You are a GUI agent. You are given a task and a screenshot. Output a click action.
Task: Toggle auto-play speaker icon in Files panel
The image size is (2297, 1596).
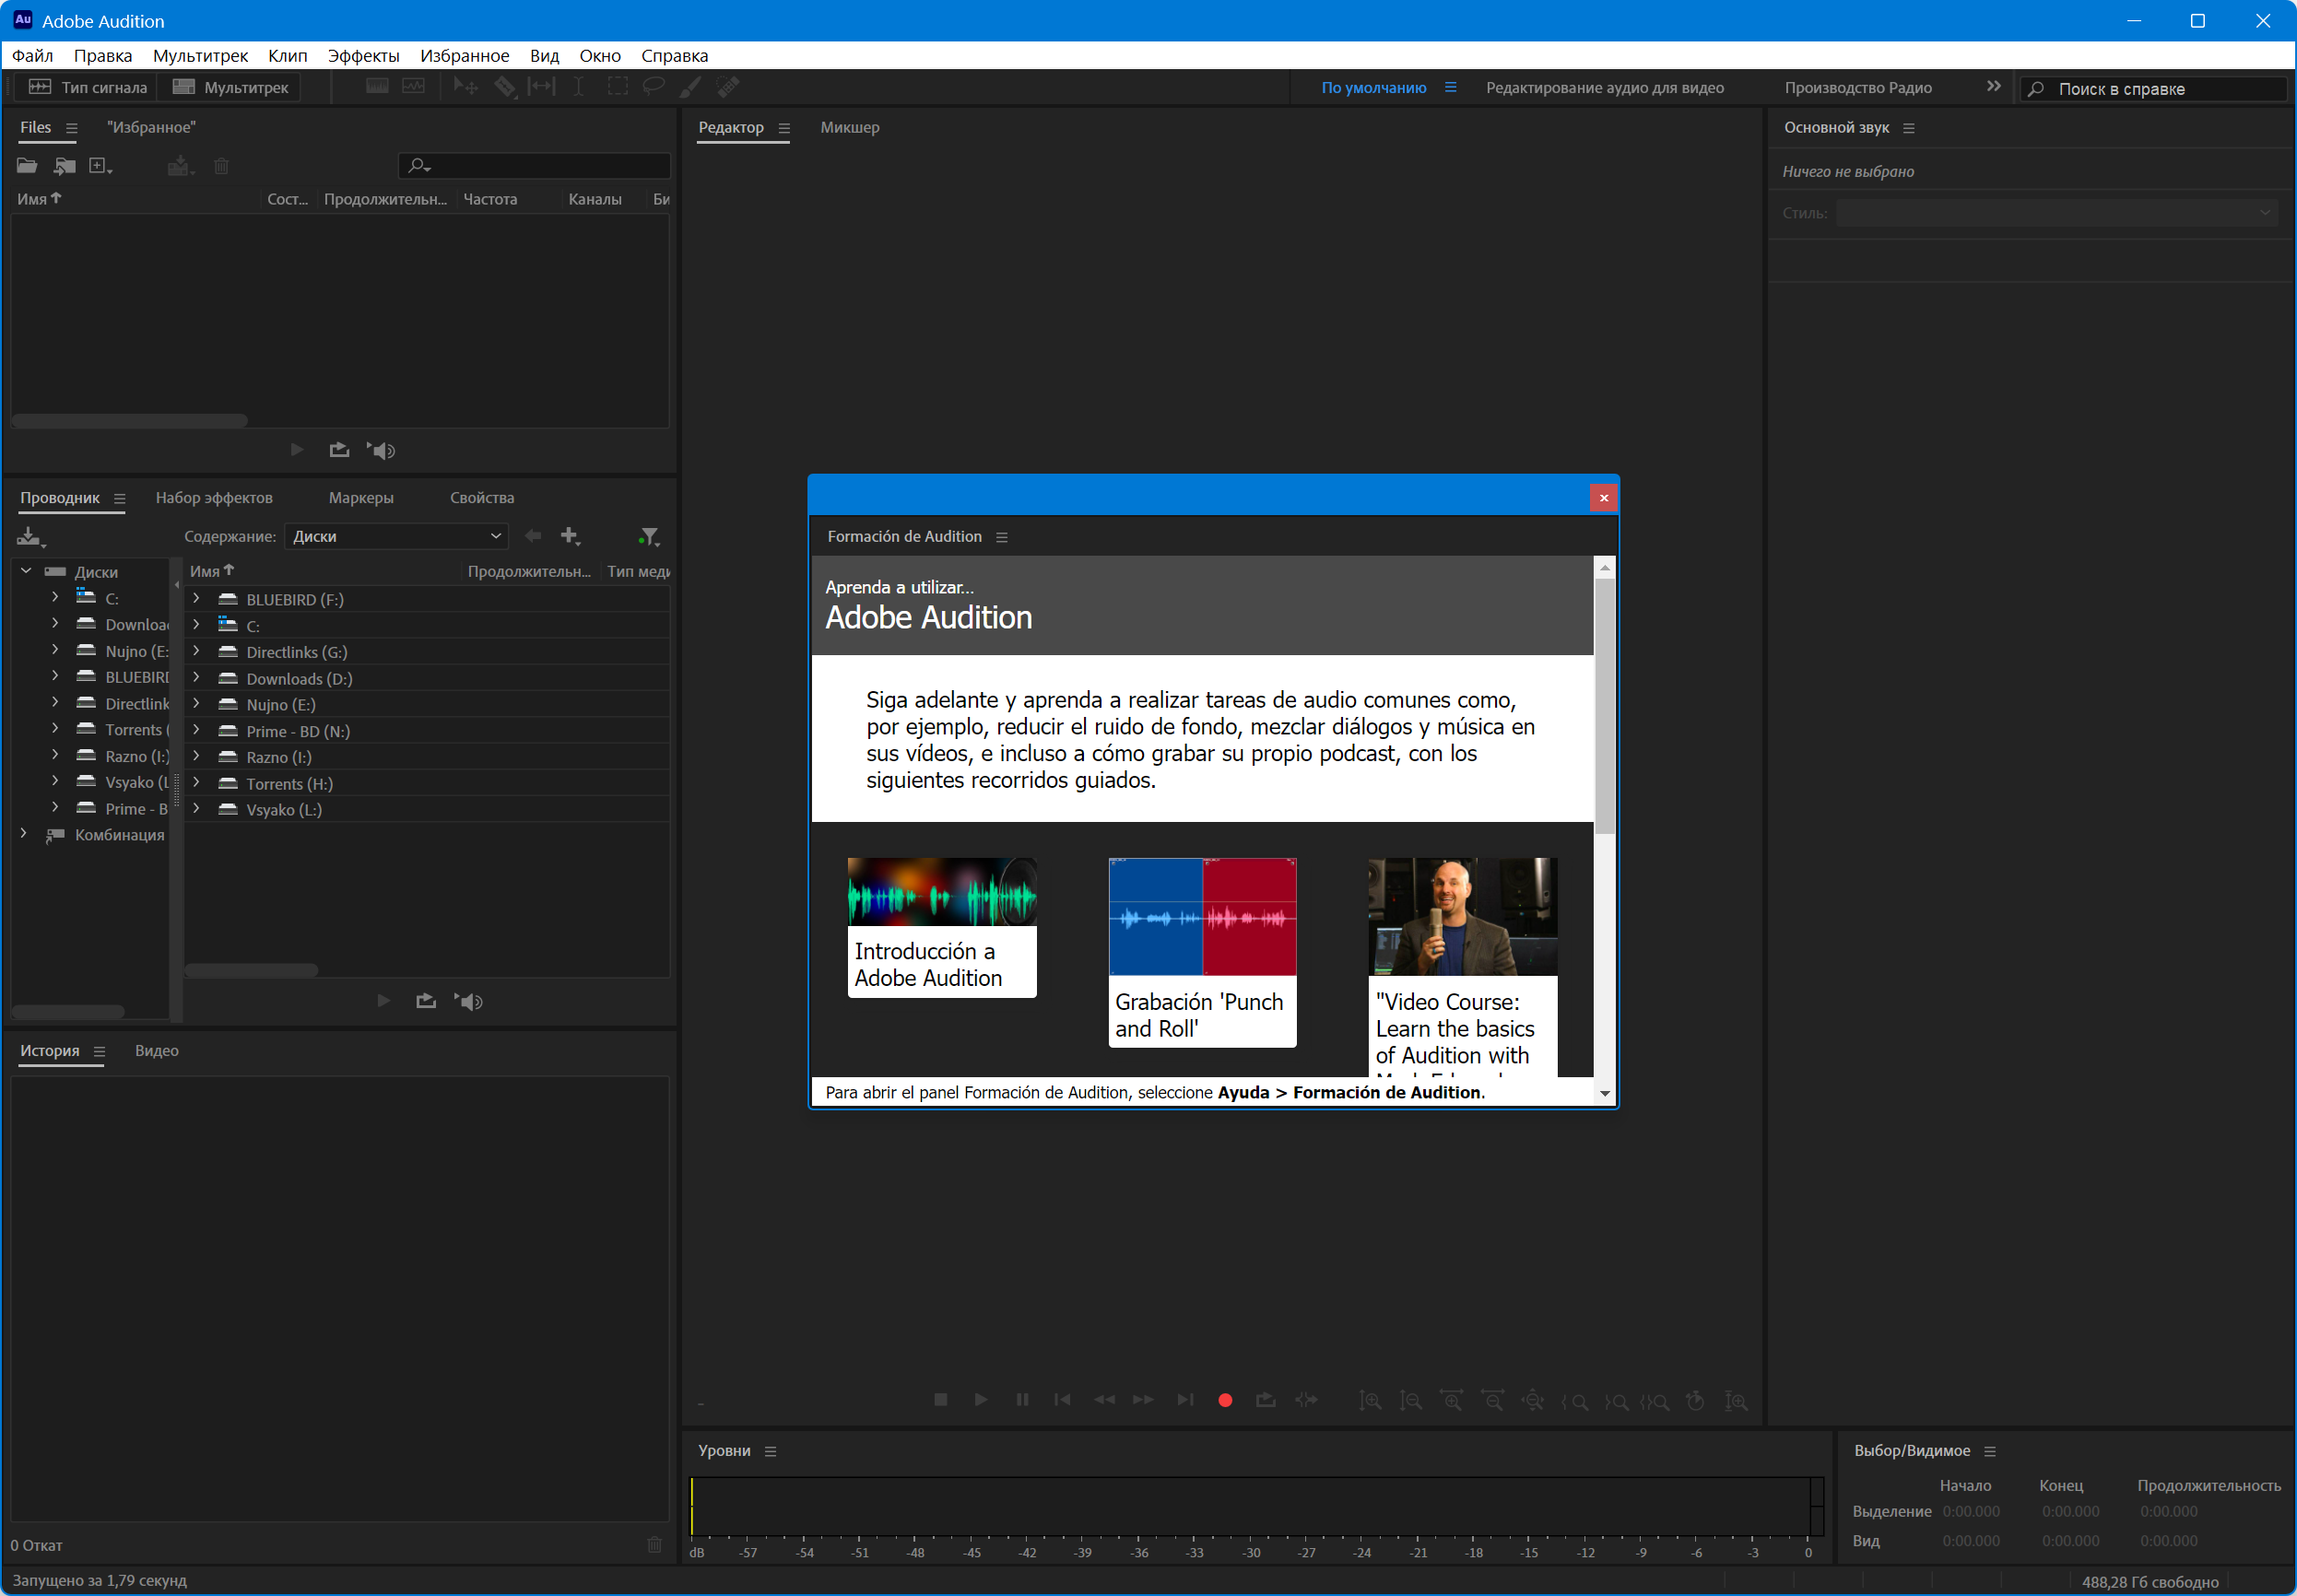382,450
